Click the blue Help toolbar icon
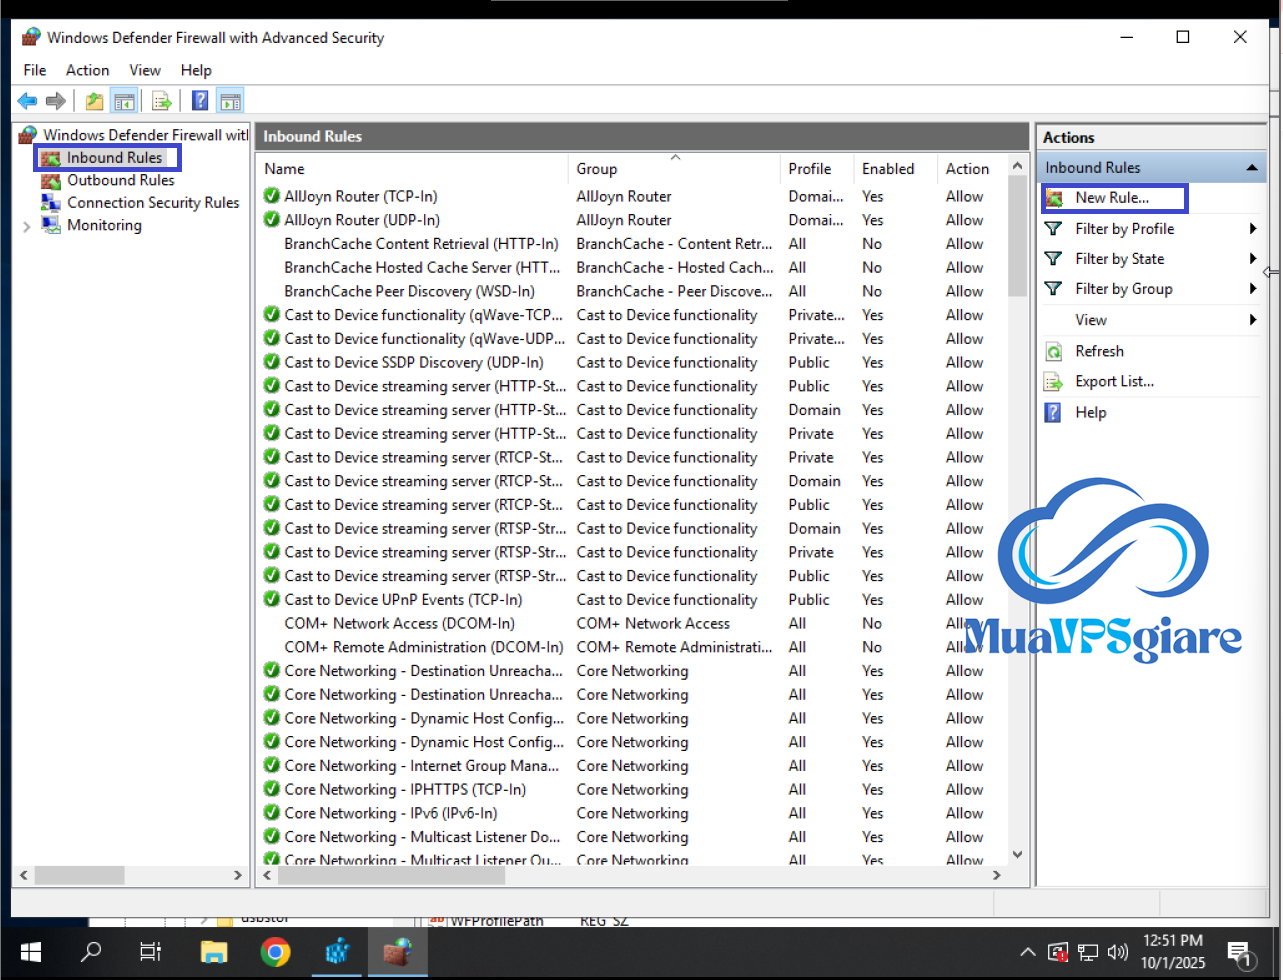Image resolution: width=1283 pixels, height=980 pixels. tap(200, 101)
